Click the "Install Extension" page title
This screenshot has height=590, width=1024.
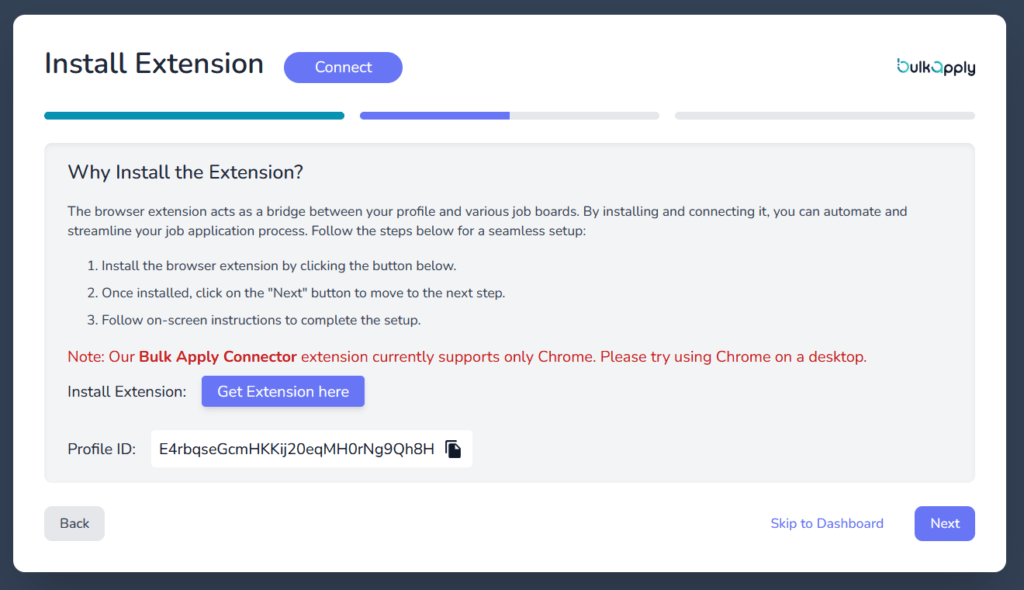pos(154,64)
